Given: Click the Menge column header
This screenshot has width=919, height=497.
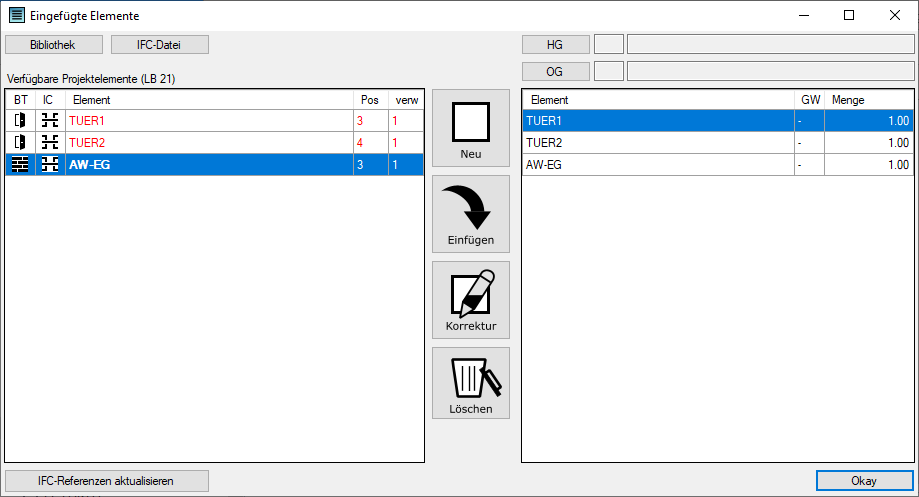Looking at the screenshot, I should coord(869,100).
